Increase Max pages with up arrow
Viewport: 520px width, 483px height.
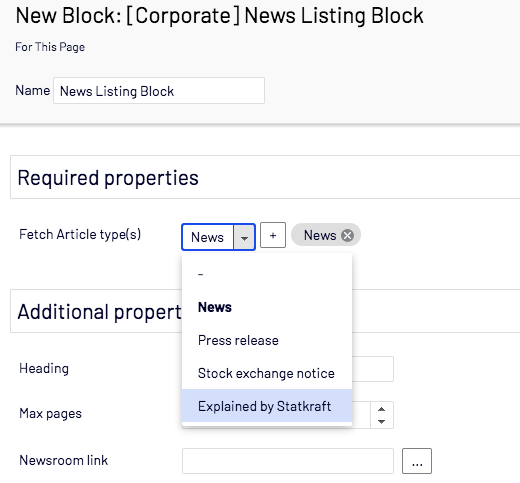382,409
